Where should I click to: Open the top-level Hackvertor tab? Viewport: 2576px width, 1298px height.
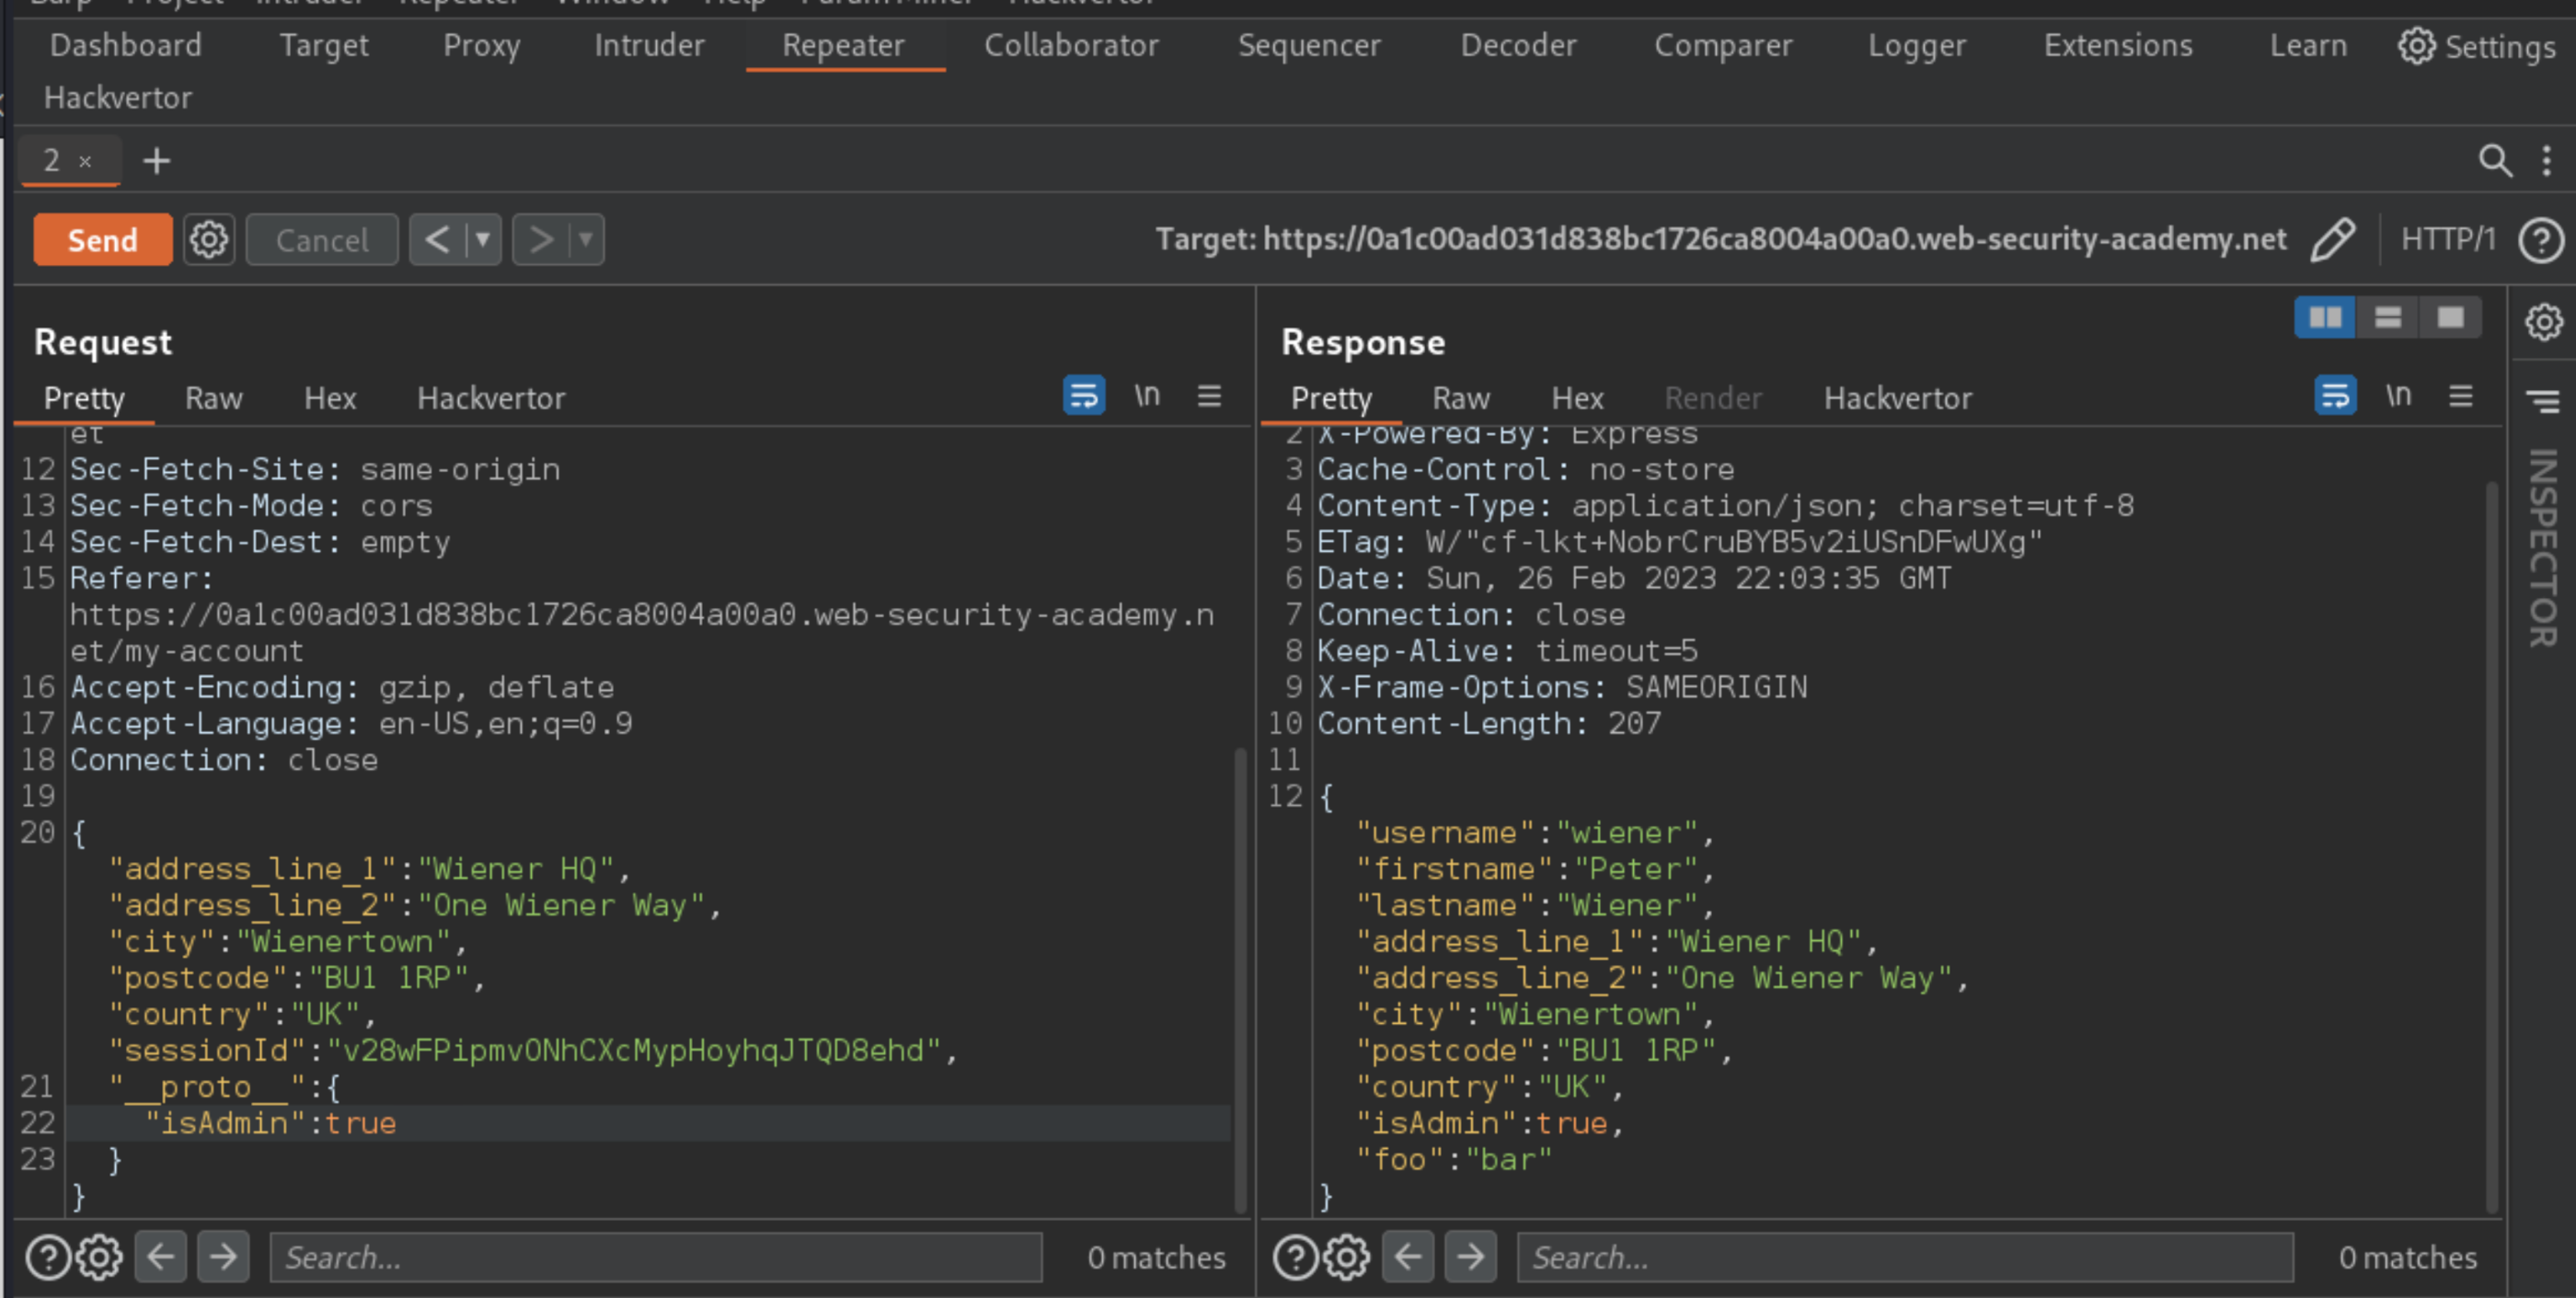tap(118, 98)
